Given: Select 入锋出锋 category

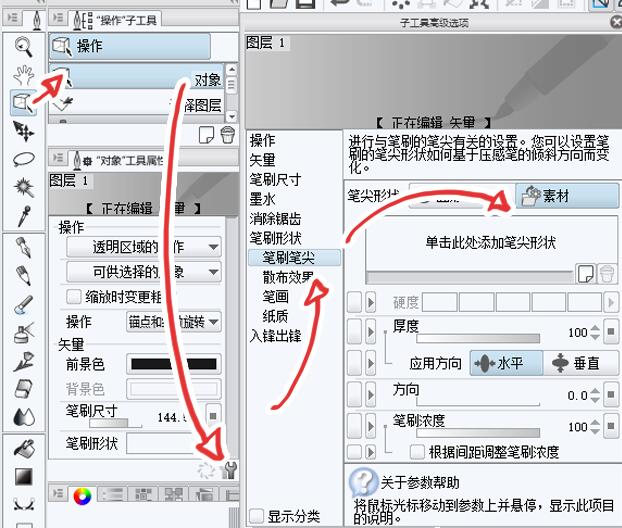Looking at the screenshot, I should [x=275, y=336].
